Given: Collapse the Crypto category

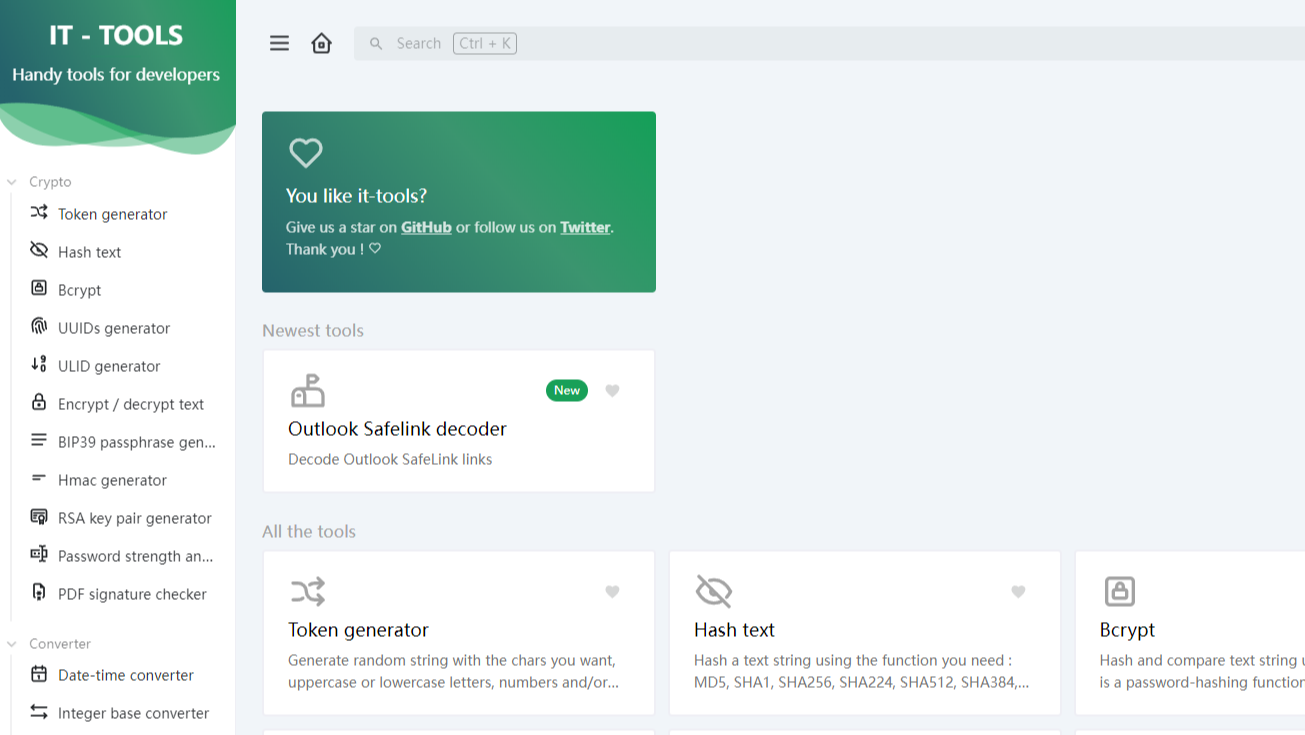Looking at the screenshot, I should pos(12,182).
